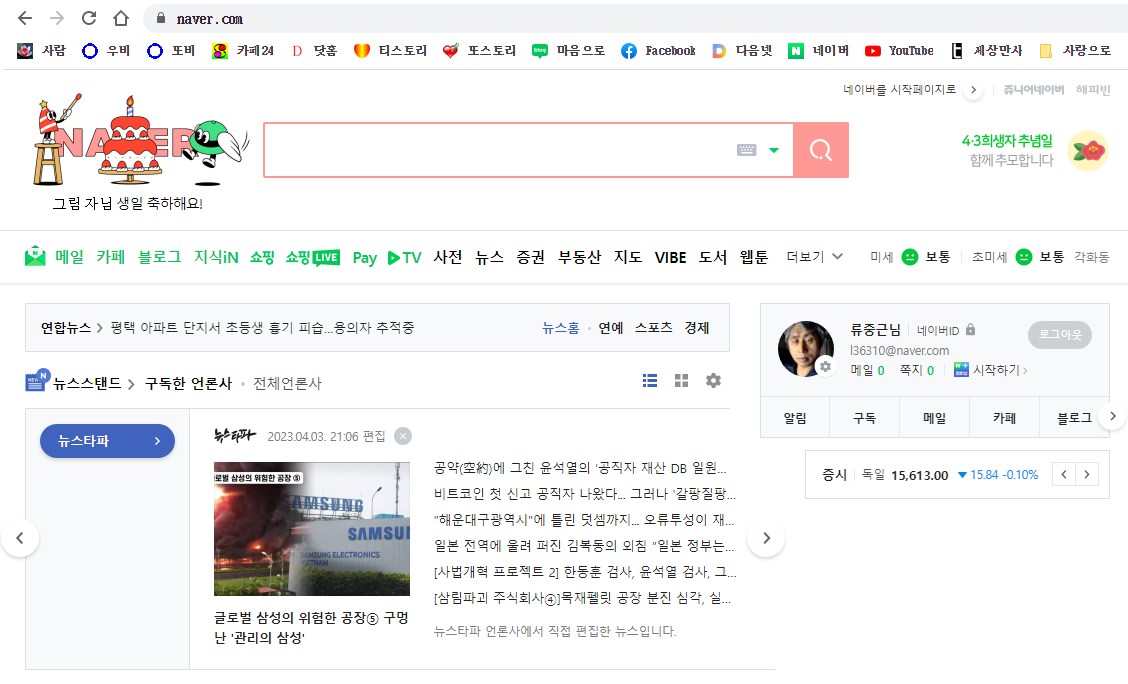Open 증권 in navigation menu
The height and width of the screenshot is (684, 1128).
[x=531, y=257]
